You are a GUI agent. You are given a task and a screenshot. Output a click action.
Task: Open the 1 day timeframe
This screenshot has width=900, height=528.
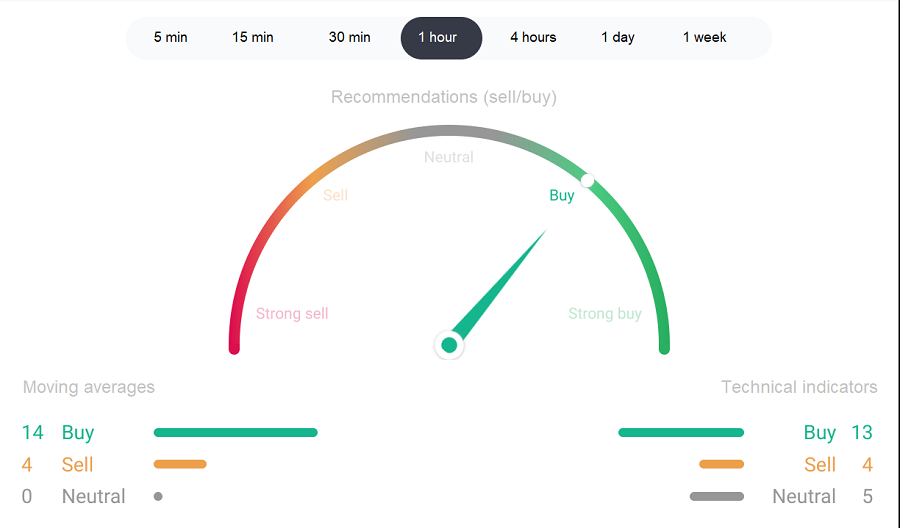pyautogui.click(x=618, y=37)
